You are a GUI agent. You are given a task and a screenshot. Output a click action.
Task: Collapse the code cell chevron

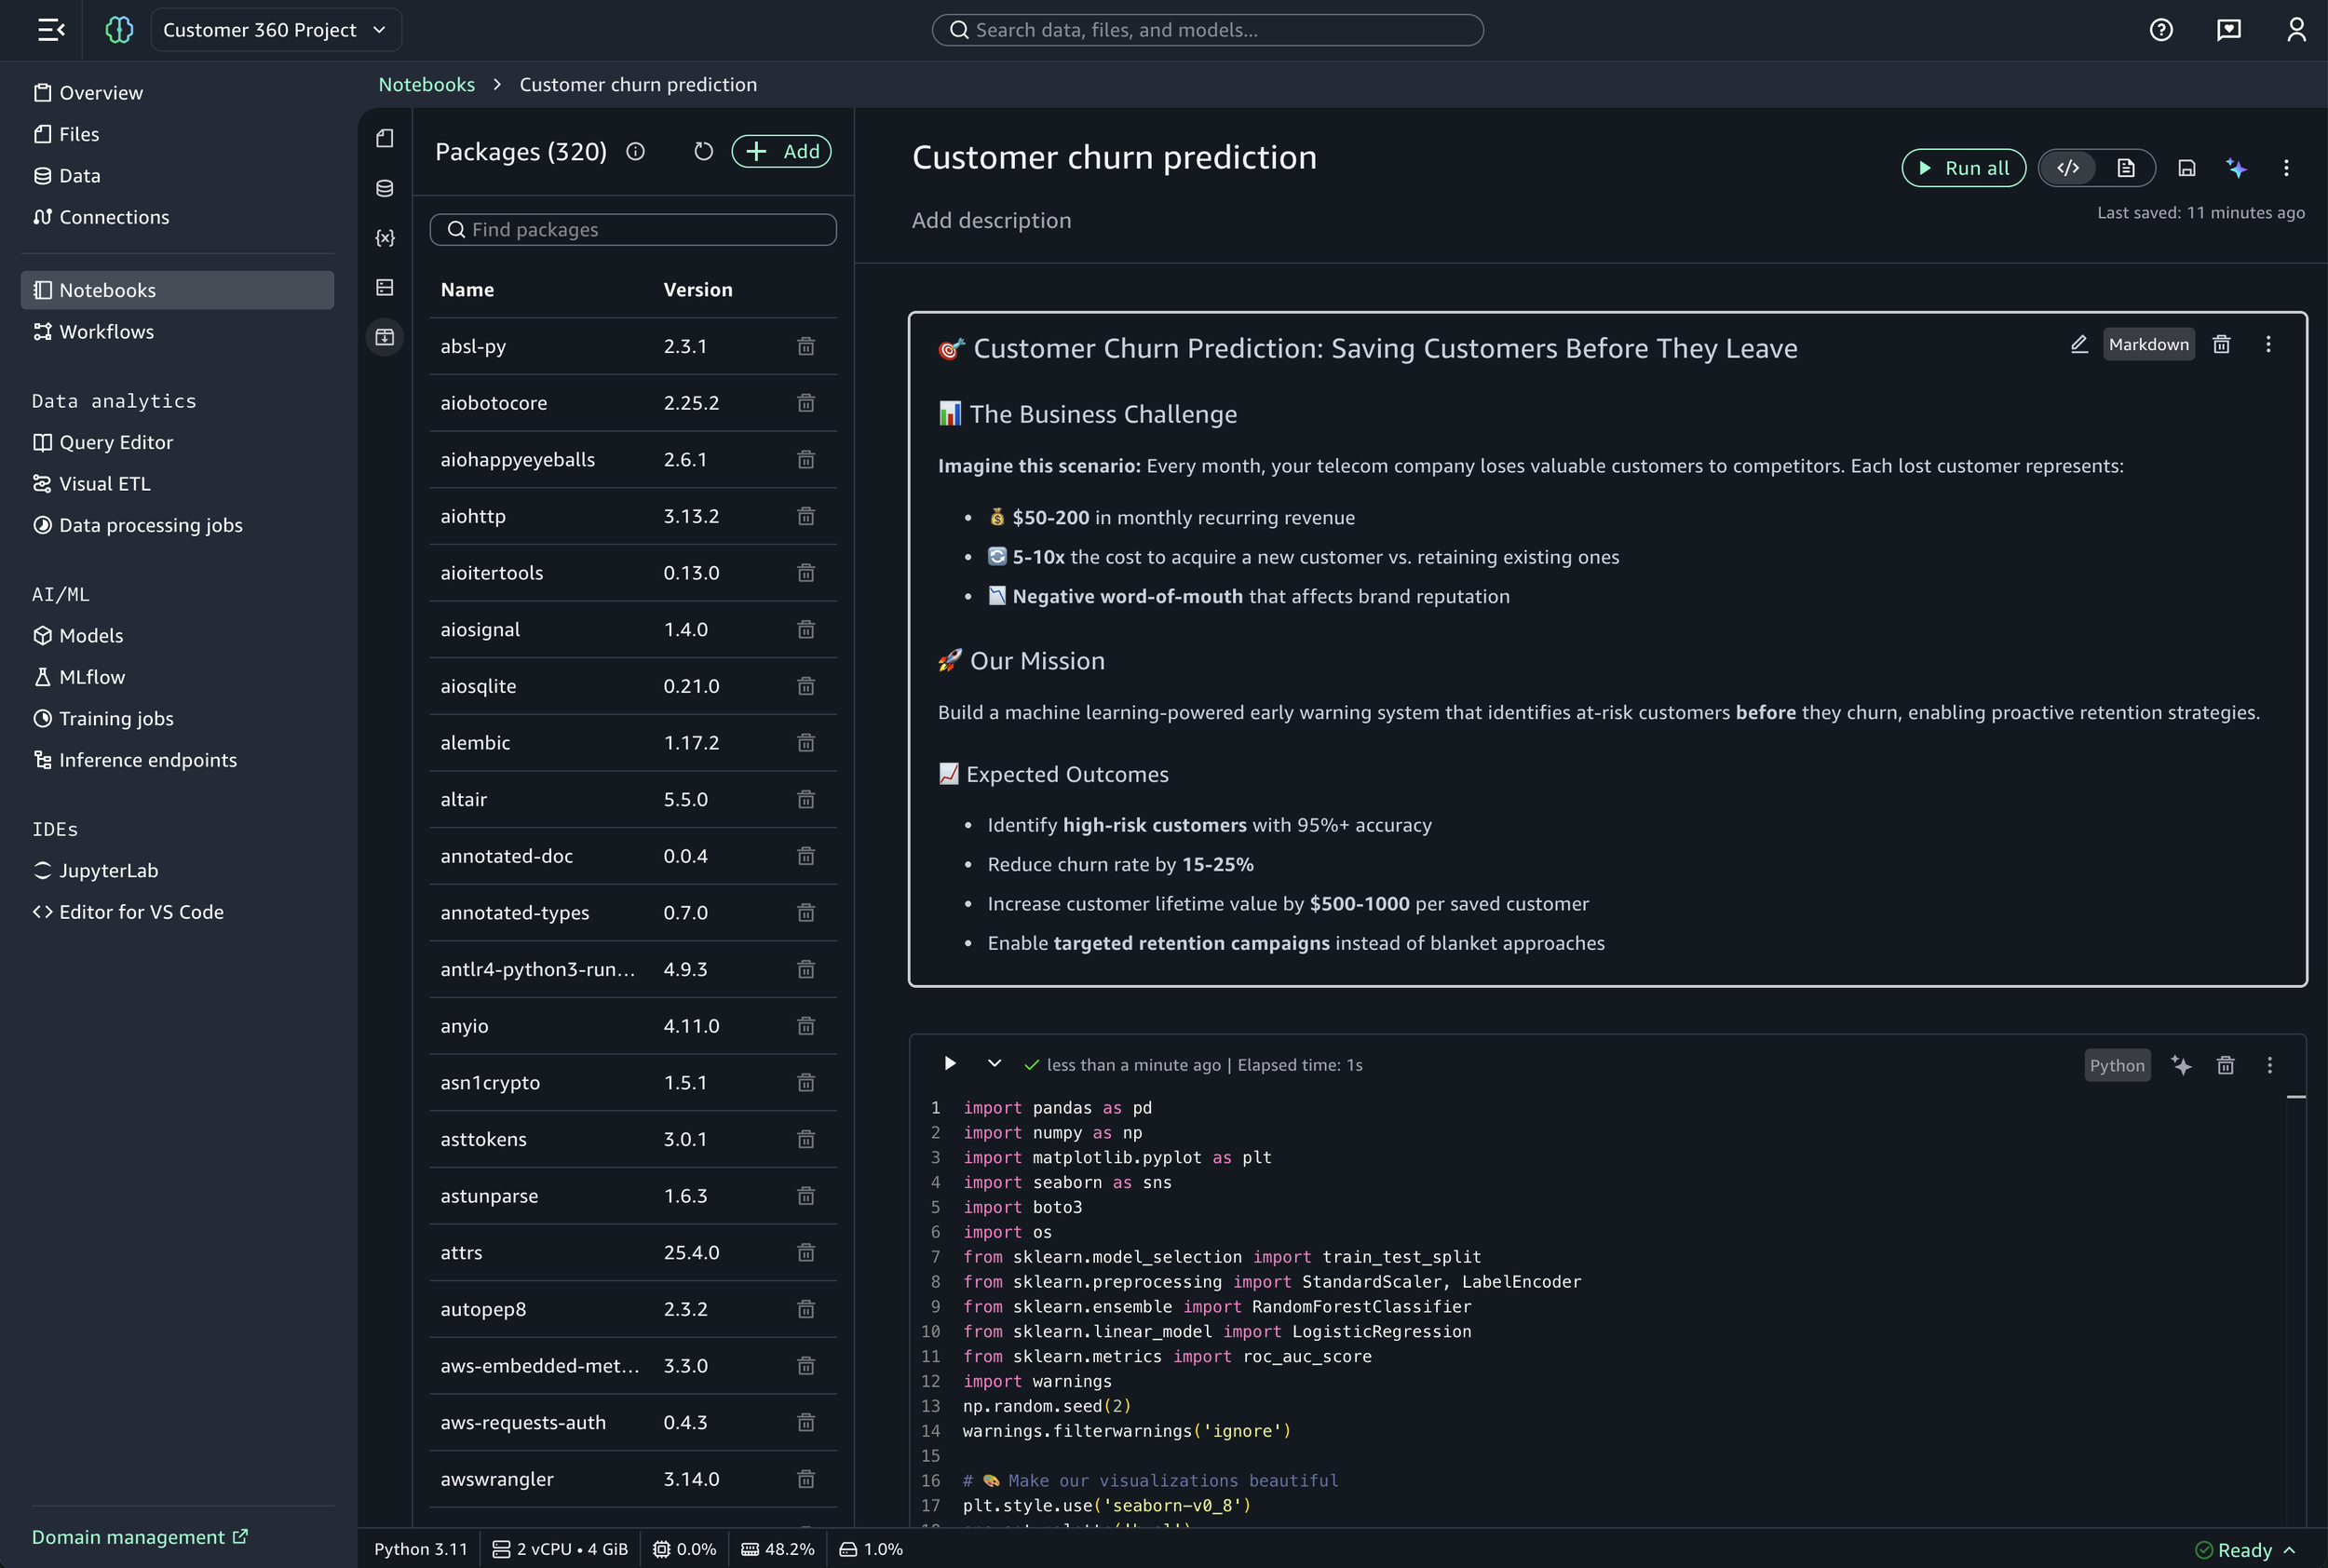tap(993, 1064)
